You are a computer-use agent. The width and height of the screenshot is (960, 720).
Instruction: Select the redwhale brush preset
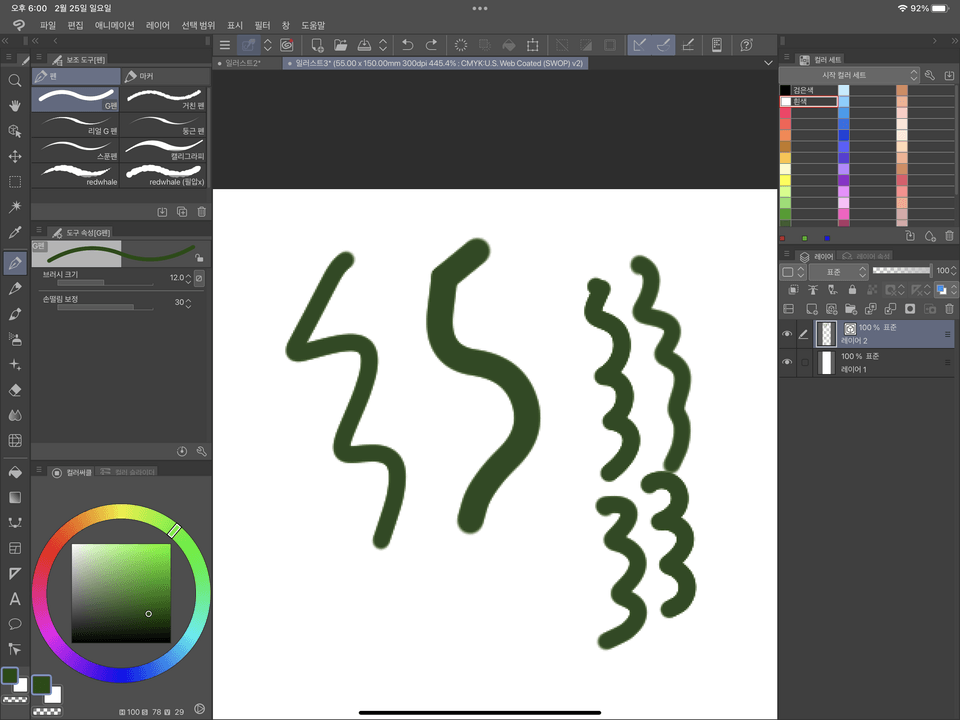point(75,174)
